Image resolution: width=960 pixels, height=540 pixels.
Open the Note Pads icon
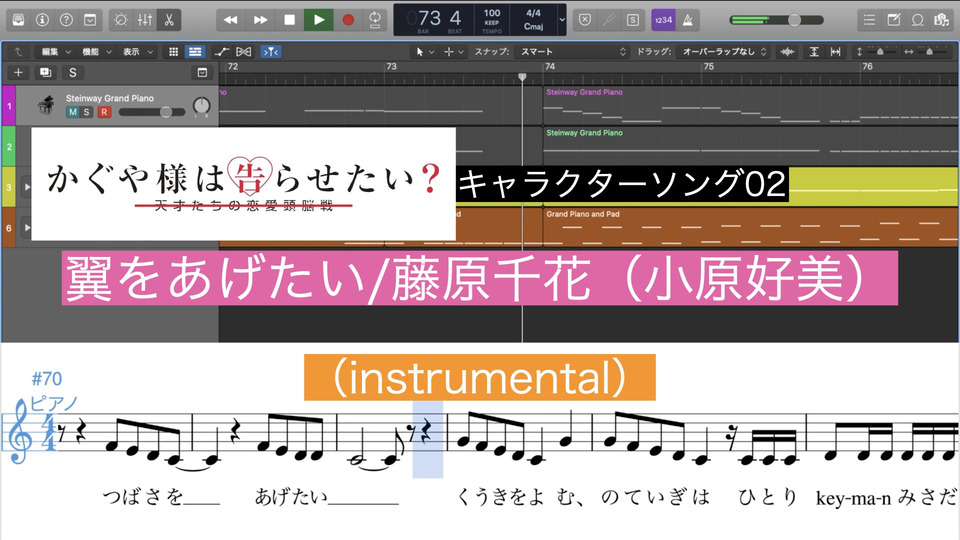click(x=893, y=20)
